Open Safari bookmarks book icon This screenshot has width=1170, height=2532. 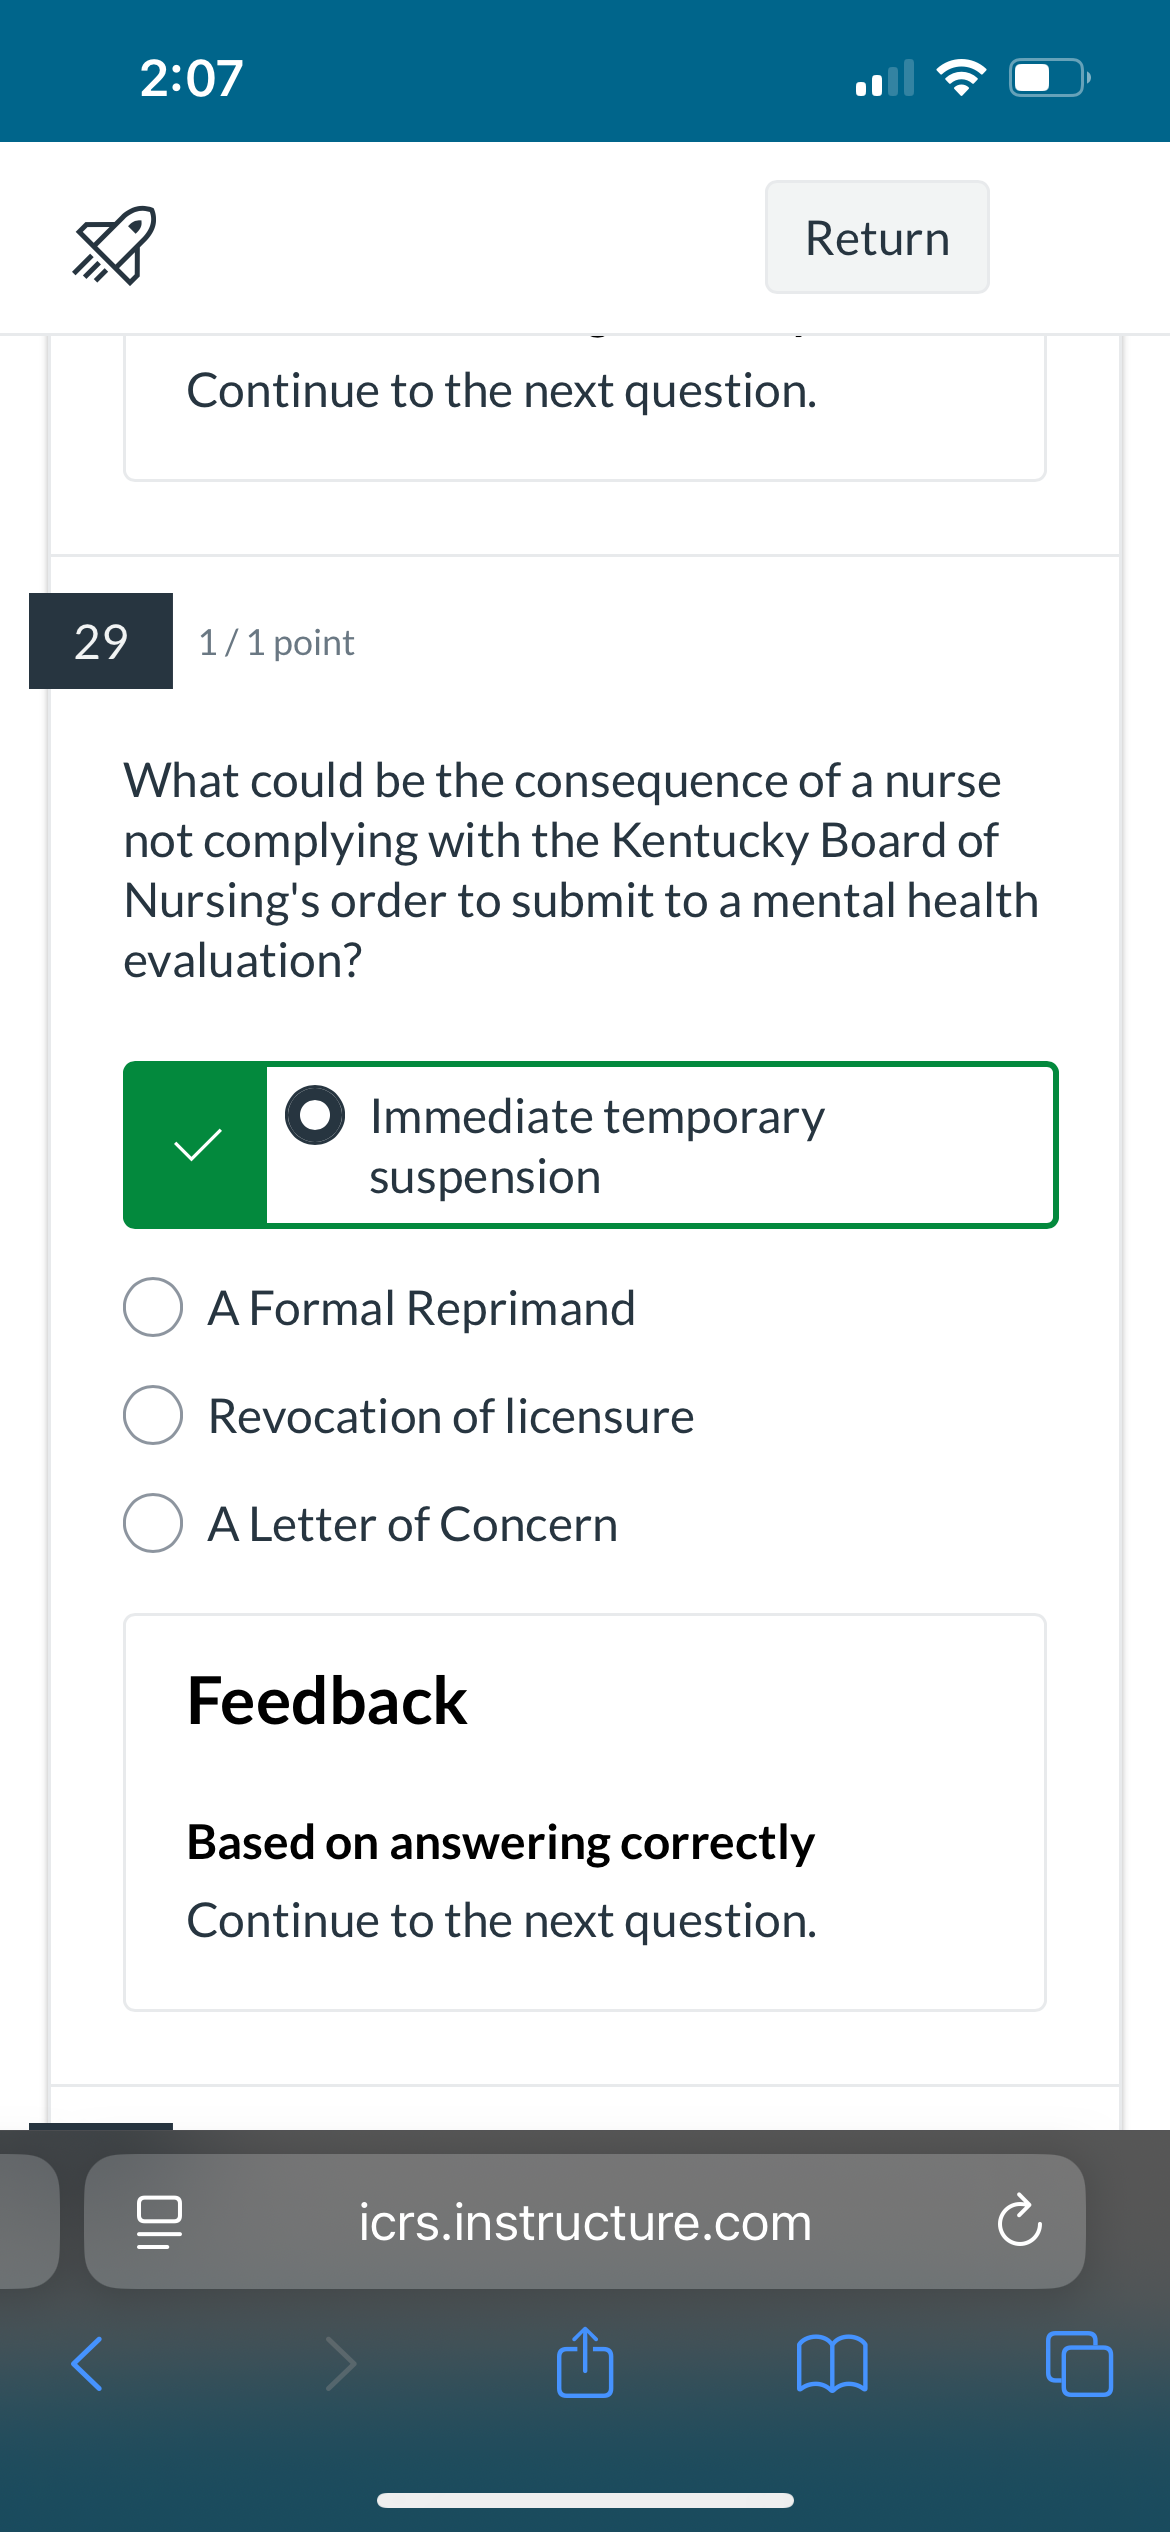[x=832, y=2364]
